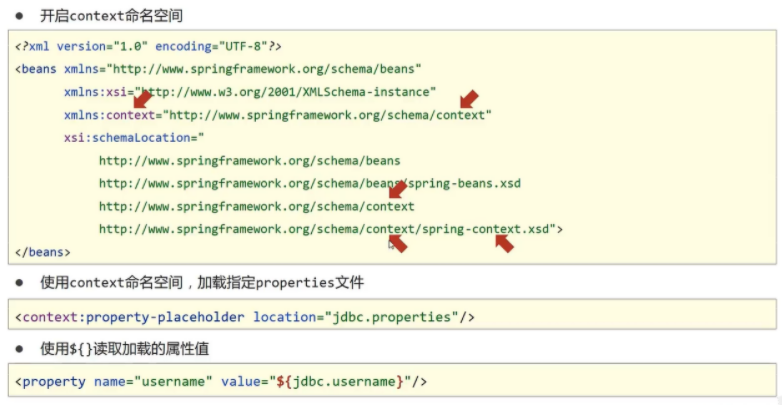Click the schemaLocation entry ending in schema/context
This screenshot has width=782, height=407.
[x=256, y=206]
